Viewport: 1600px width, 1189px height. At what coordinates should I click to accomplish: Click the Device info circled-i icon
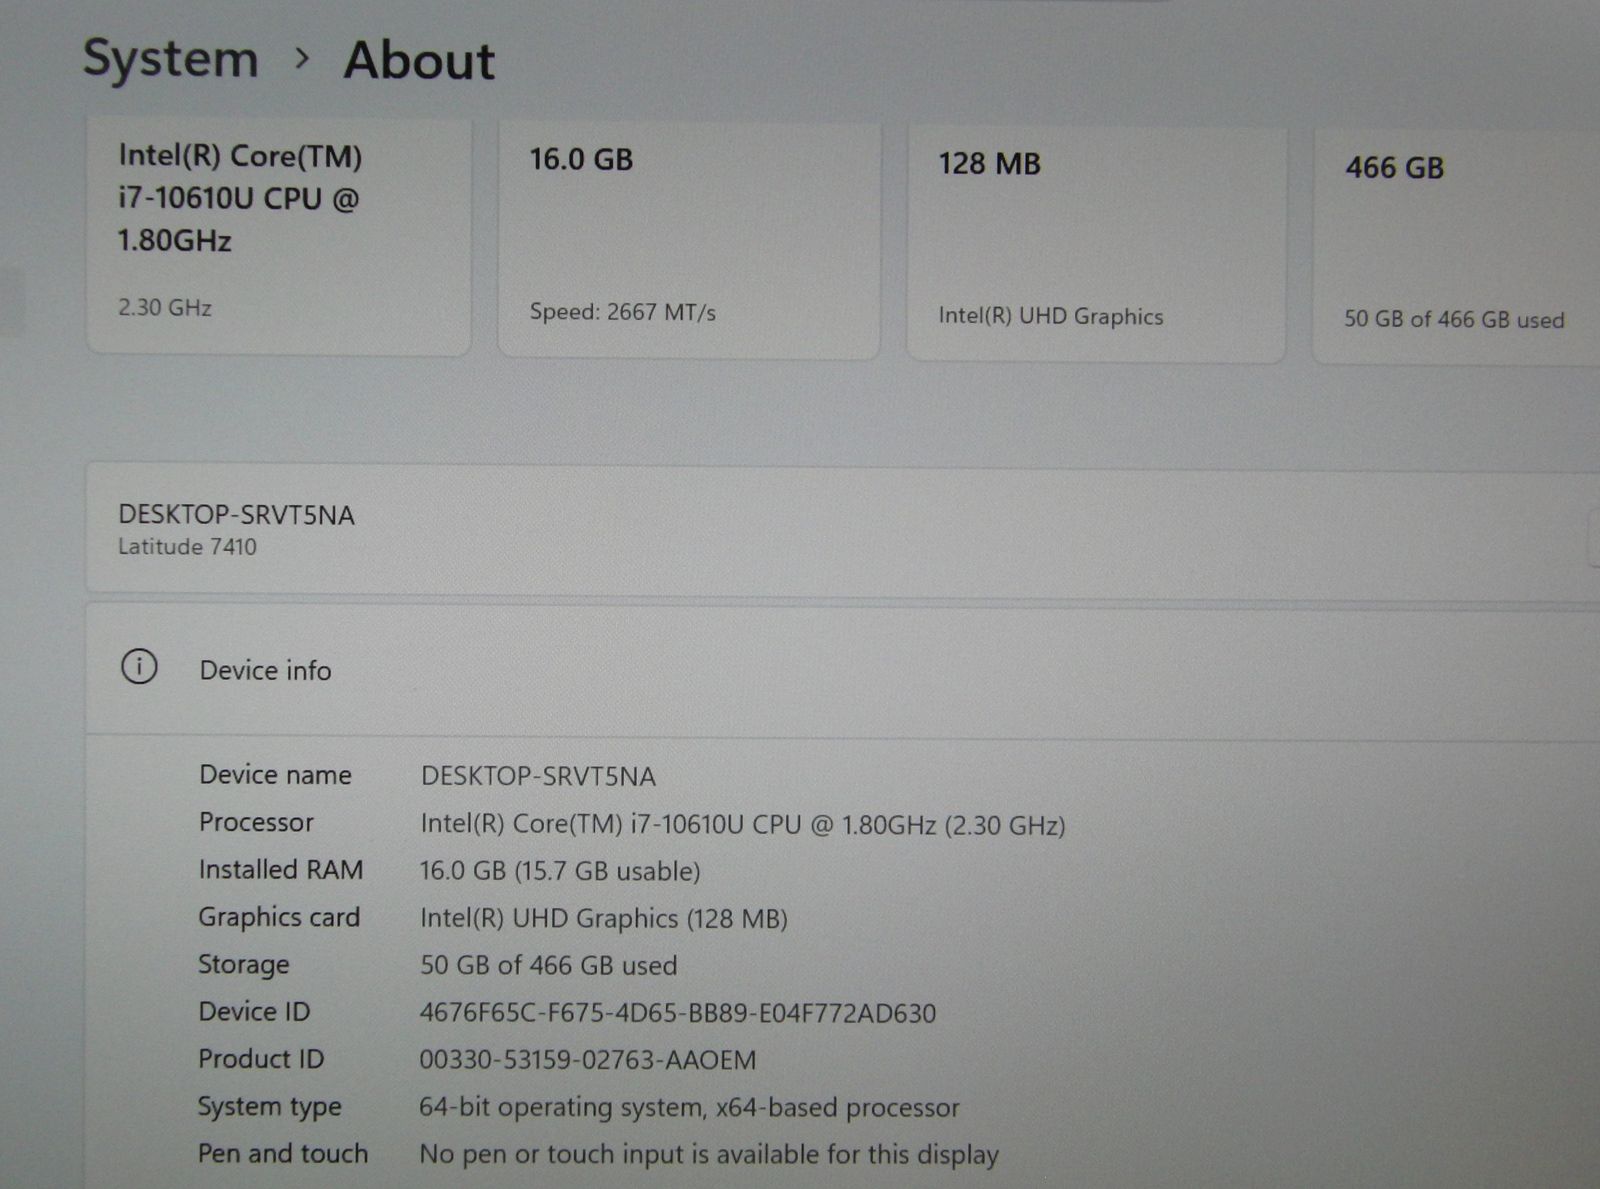click(139, 667)
